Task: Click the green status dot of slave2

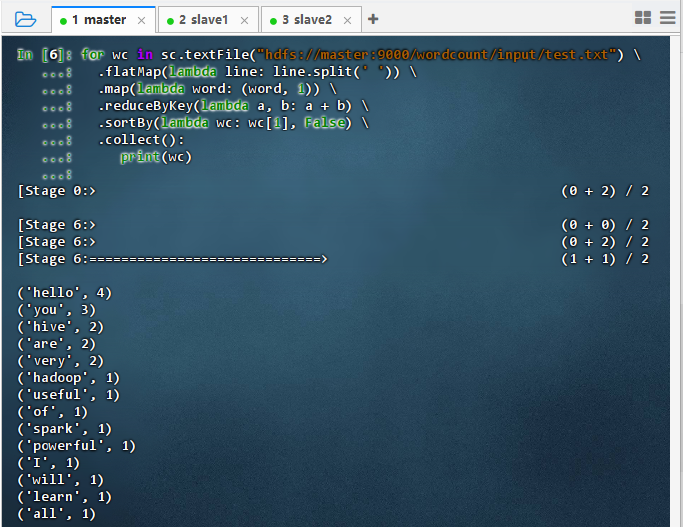Action: click(273, 21)
